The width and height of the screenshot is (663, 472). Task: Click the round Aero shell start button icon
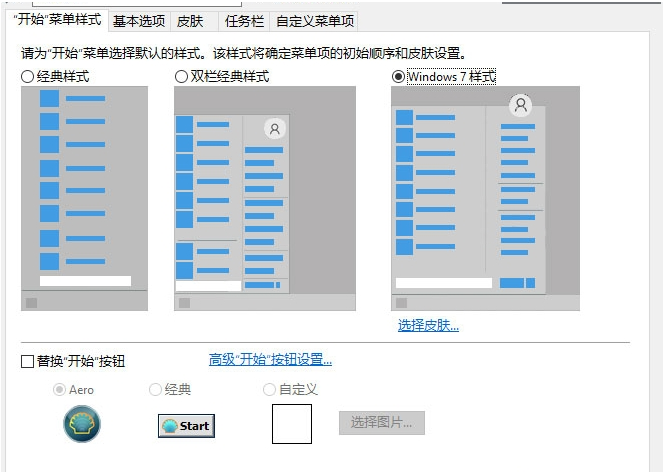(x=82, y=424)
